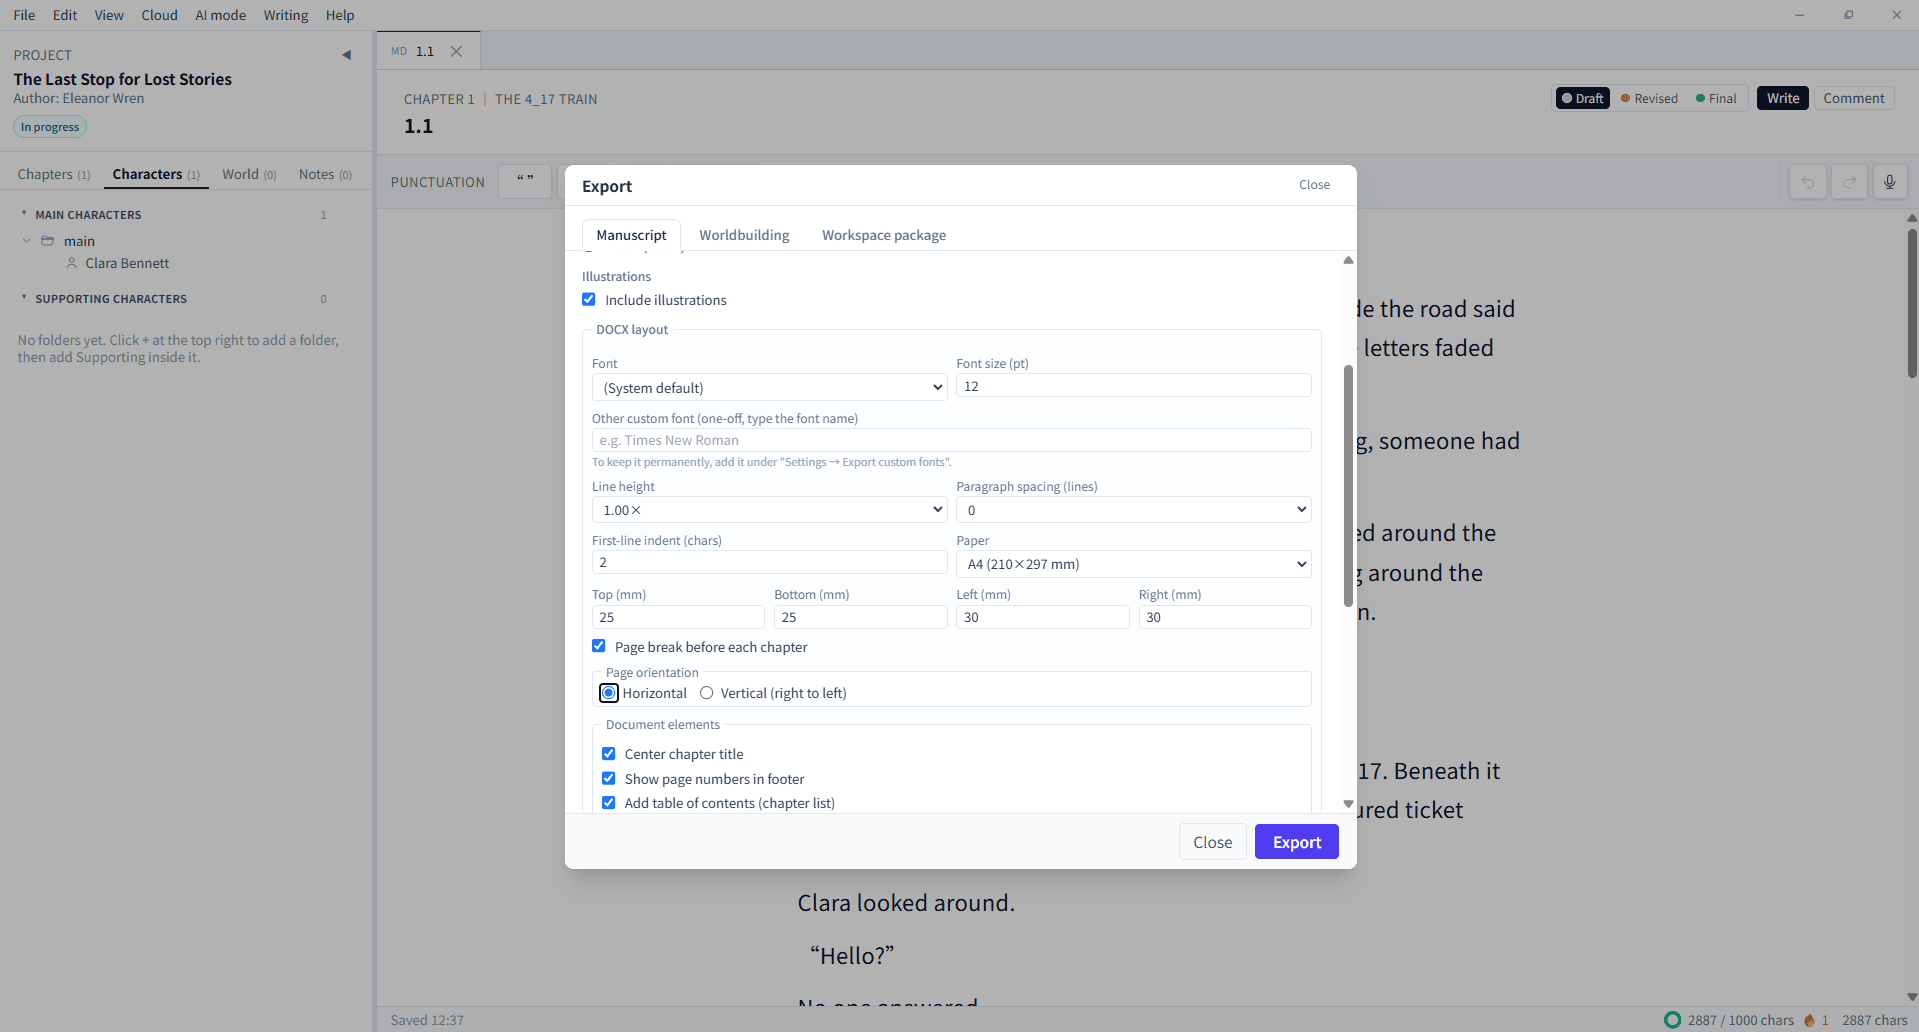This screenshot has height=1032, width=1919.
Task: Click the writing goal progress ring
Action: [1672, 1020]
